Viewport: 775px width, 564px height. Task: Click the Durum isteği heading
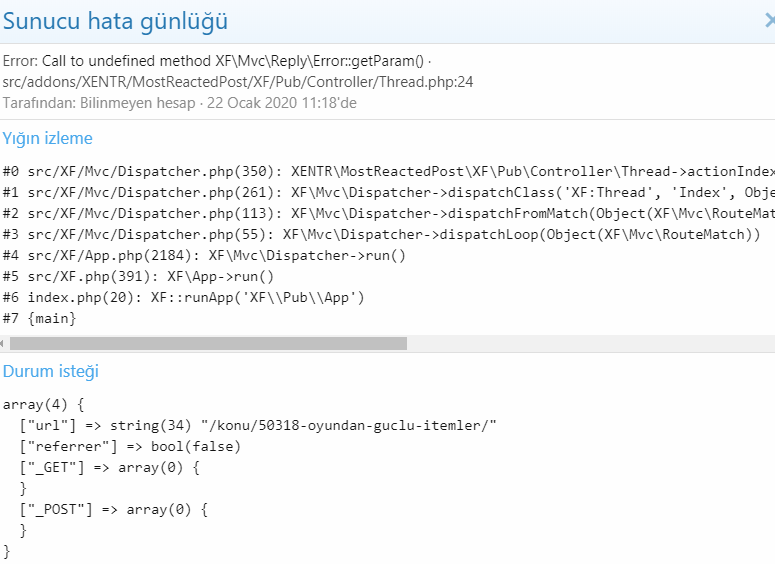(x=50, y=371)
